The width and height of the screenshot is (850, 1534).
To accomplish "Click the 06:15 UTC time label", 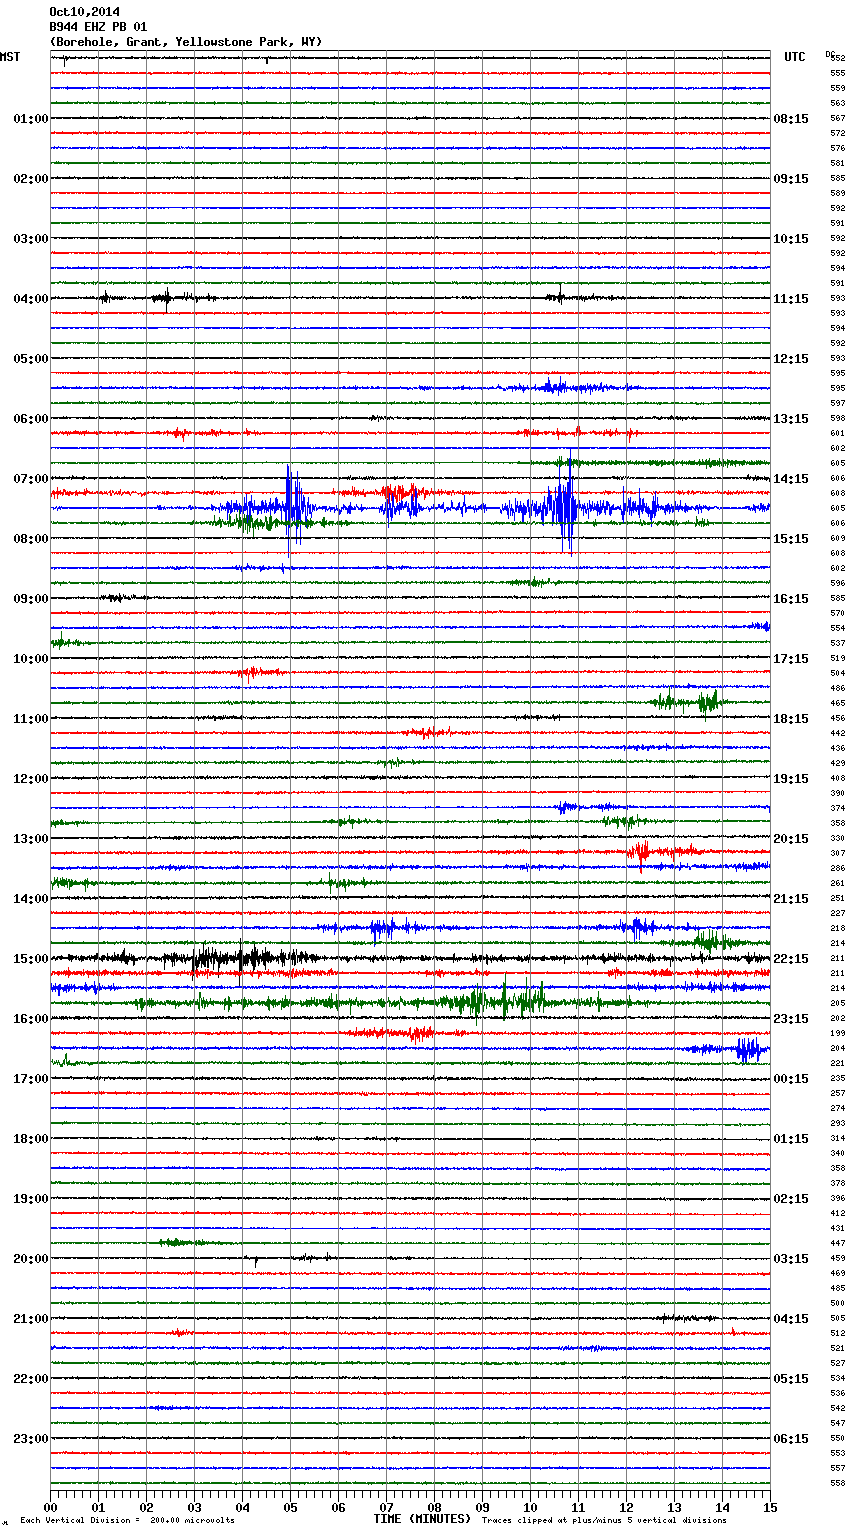I will click(791, 1439).
